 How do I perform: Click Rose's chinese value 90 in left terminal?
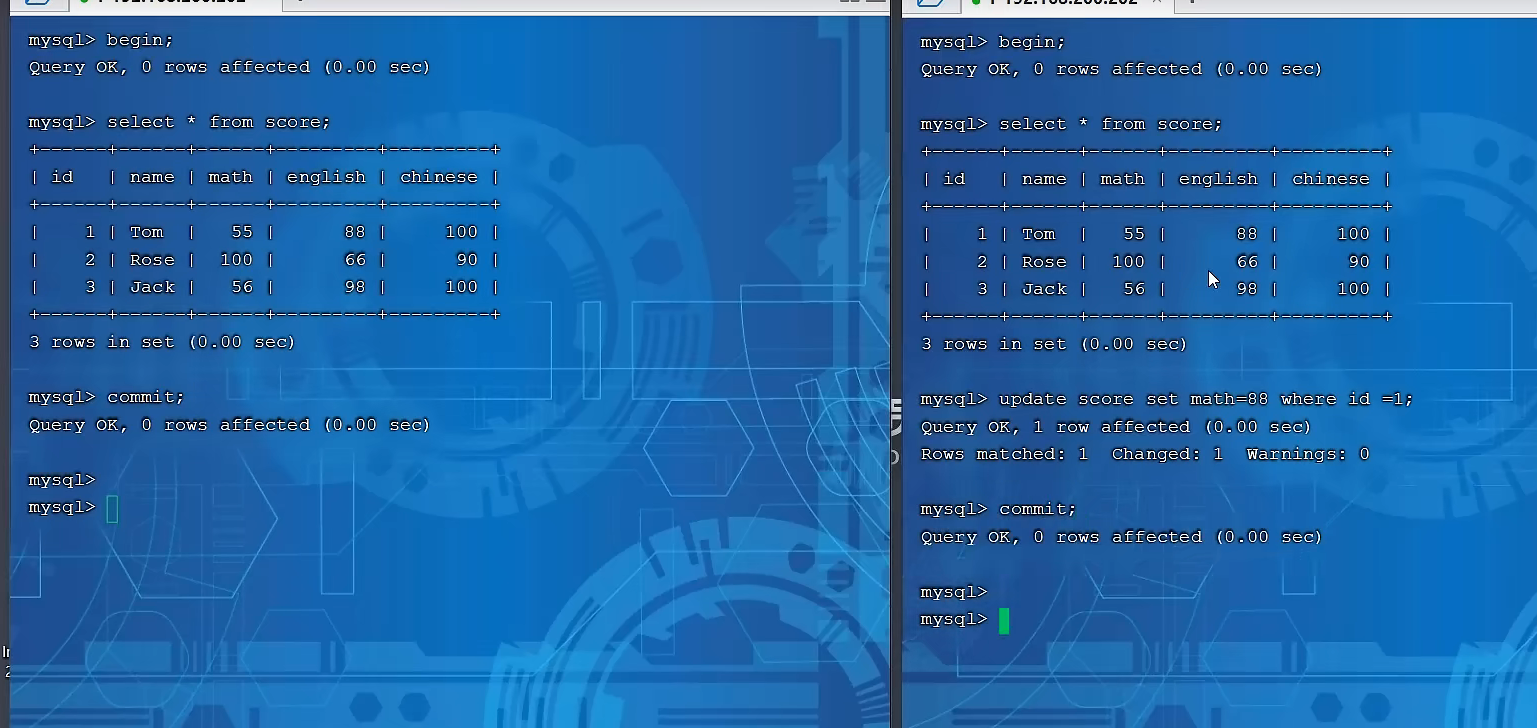(x=466, y=260)
